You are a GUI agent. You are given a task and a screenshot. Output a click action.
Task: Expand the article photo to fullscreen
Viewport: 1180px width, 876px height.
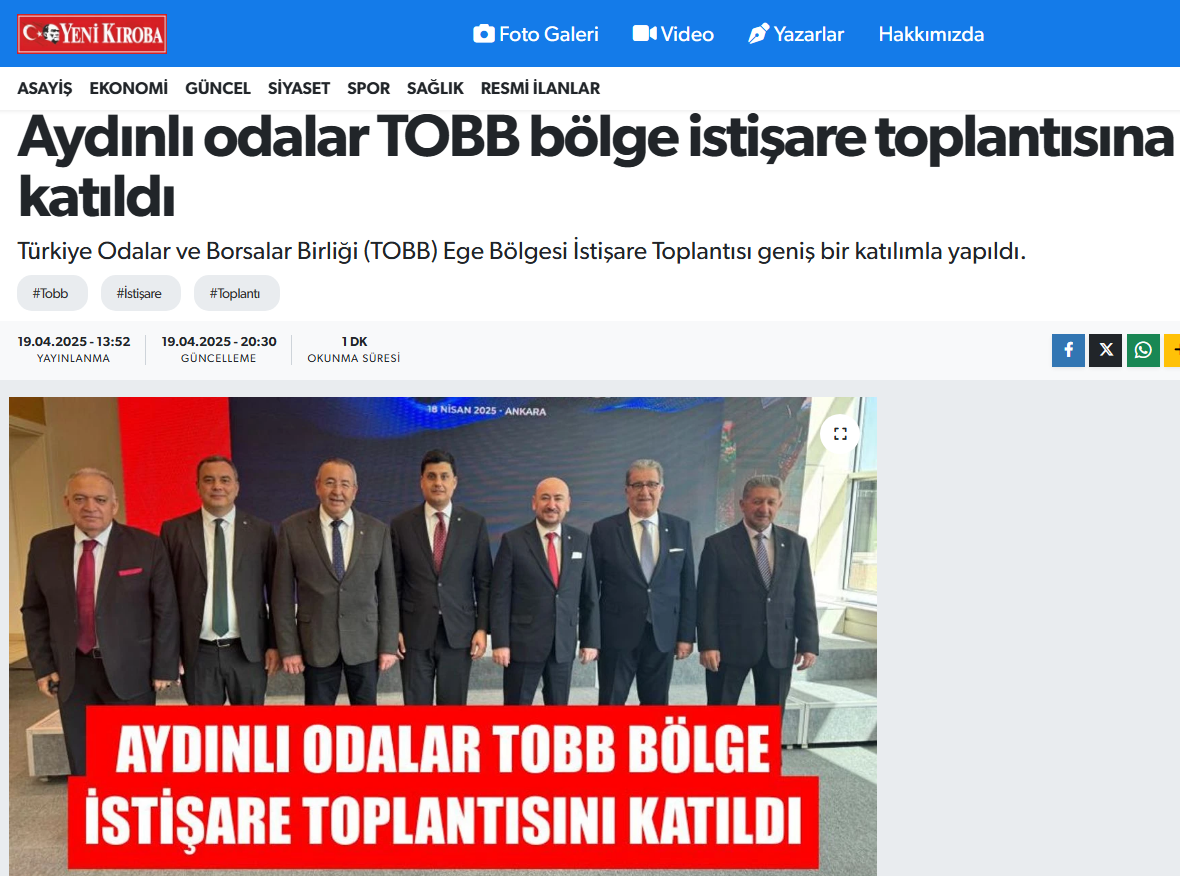pos(840,433)
